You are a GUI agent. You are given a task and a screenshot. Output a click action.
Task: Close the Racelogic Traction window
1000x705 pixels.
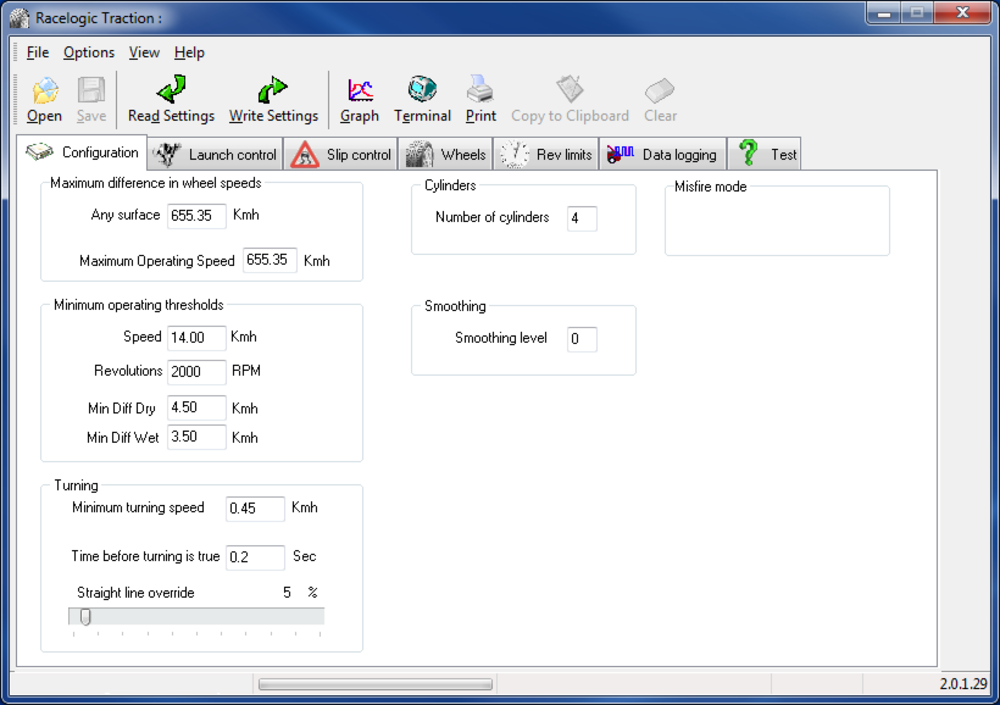click(963, 13)
